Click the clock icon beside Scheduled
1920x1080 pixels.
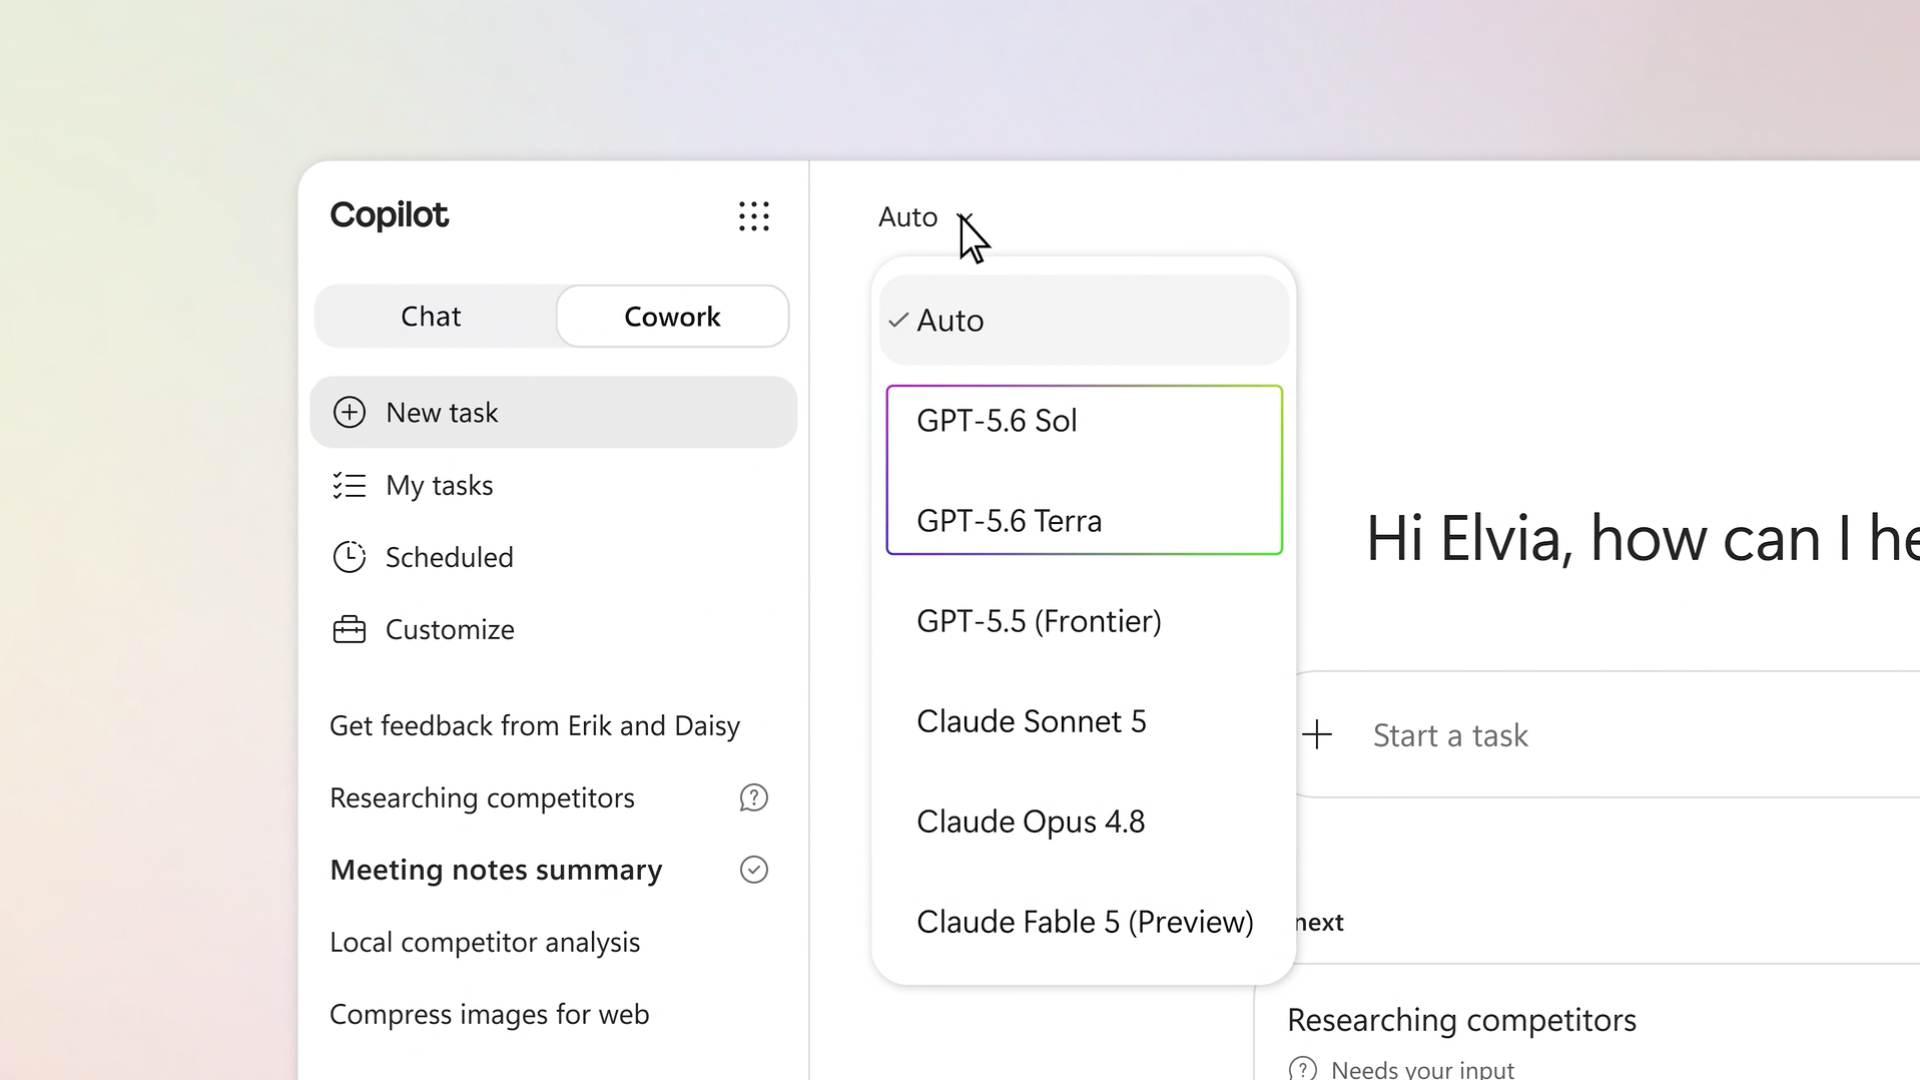tap(349, 557)
